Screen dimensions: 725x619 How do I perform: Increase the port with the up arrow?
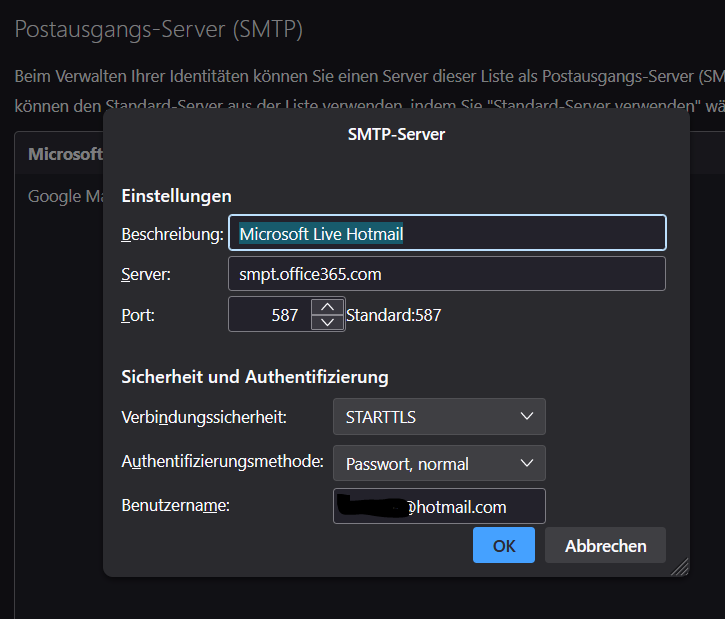tap(327, 307)
